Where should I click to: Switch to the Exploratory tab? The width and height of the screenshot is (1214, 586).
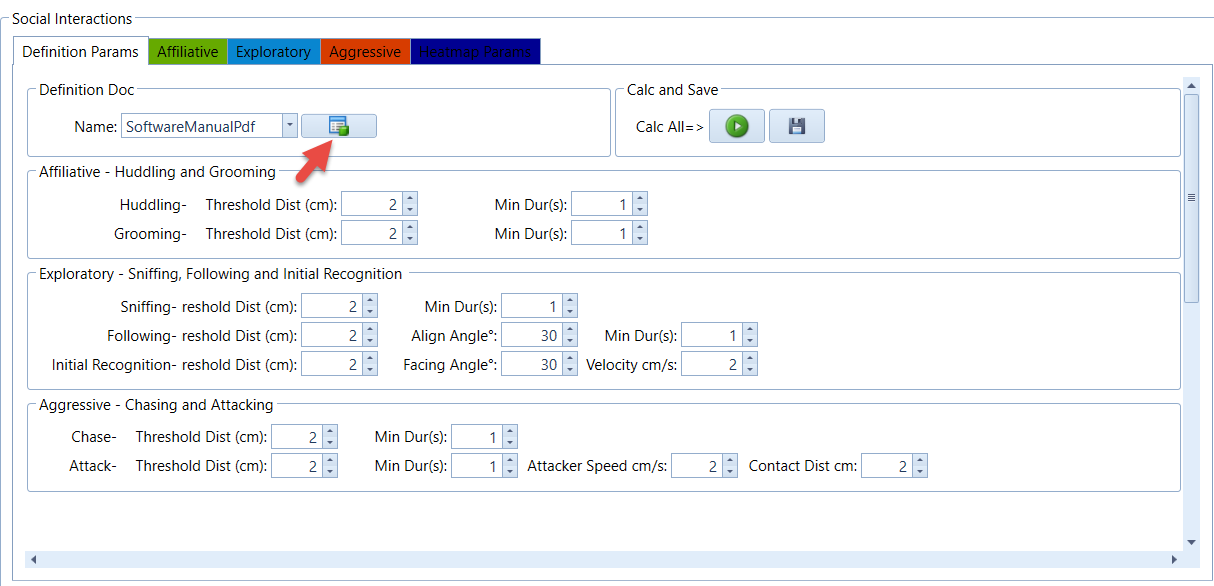273,52
